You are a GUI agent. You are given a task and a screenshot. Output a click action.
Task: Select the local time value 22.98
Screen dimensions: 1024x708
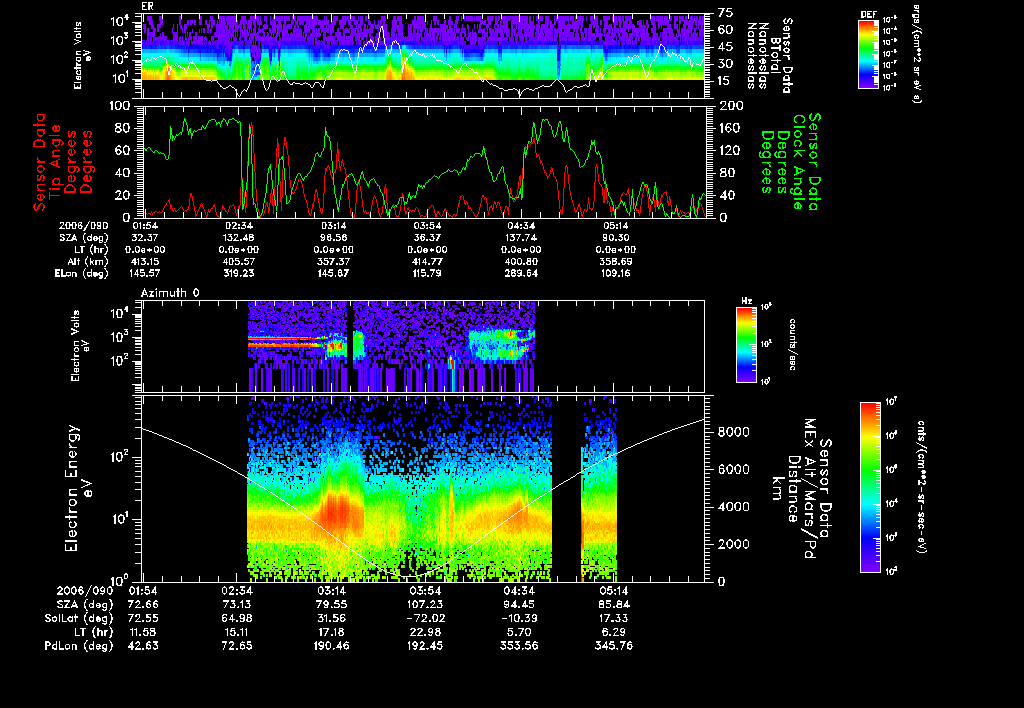tap(425, 632)
